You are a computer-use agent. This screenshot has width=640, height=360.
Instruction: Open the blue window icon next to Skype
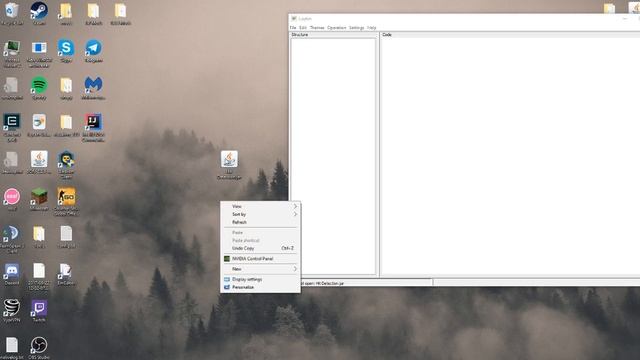click(39, 48)
